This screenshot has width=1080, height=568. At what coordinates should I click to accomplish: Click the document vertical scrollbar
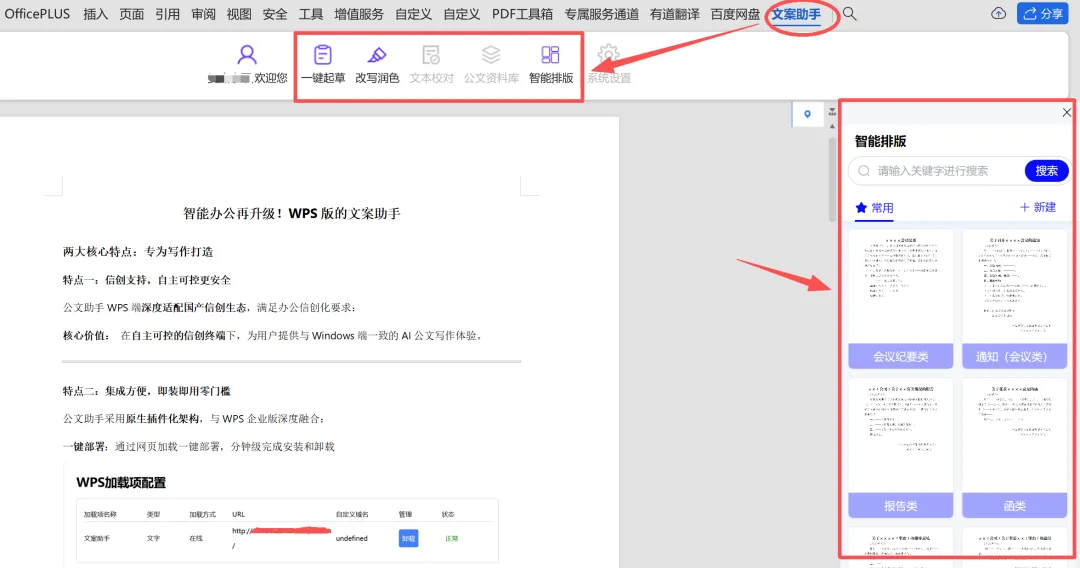(x=832, y=179)
